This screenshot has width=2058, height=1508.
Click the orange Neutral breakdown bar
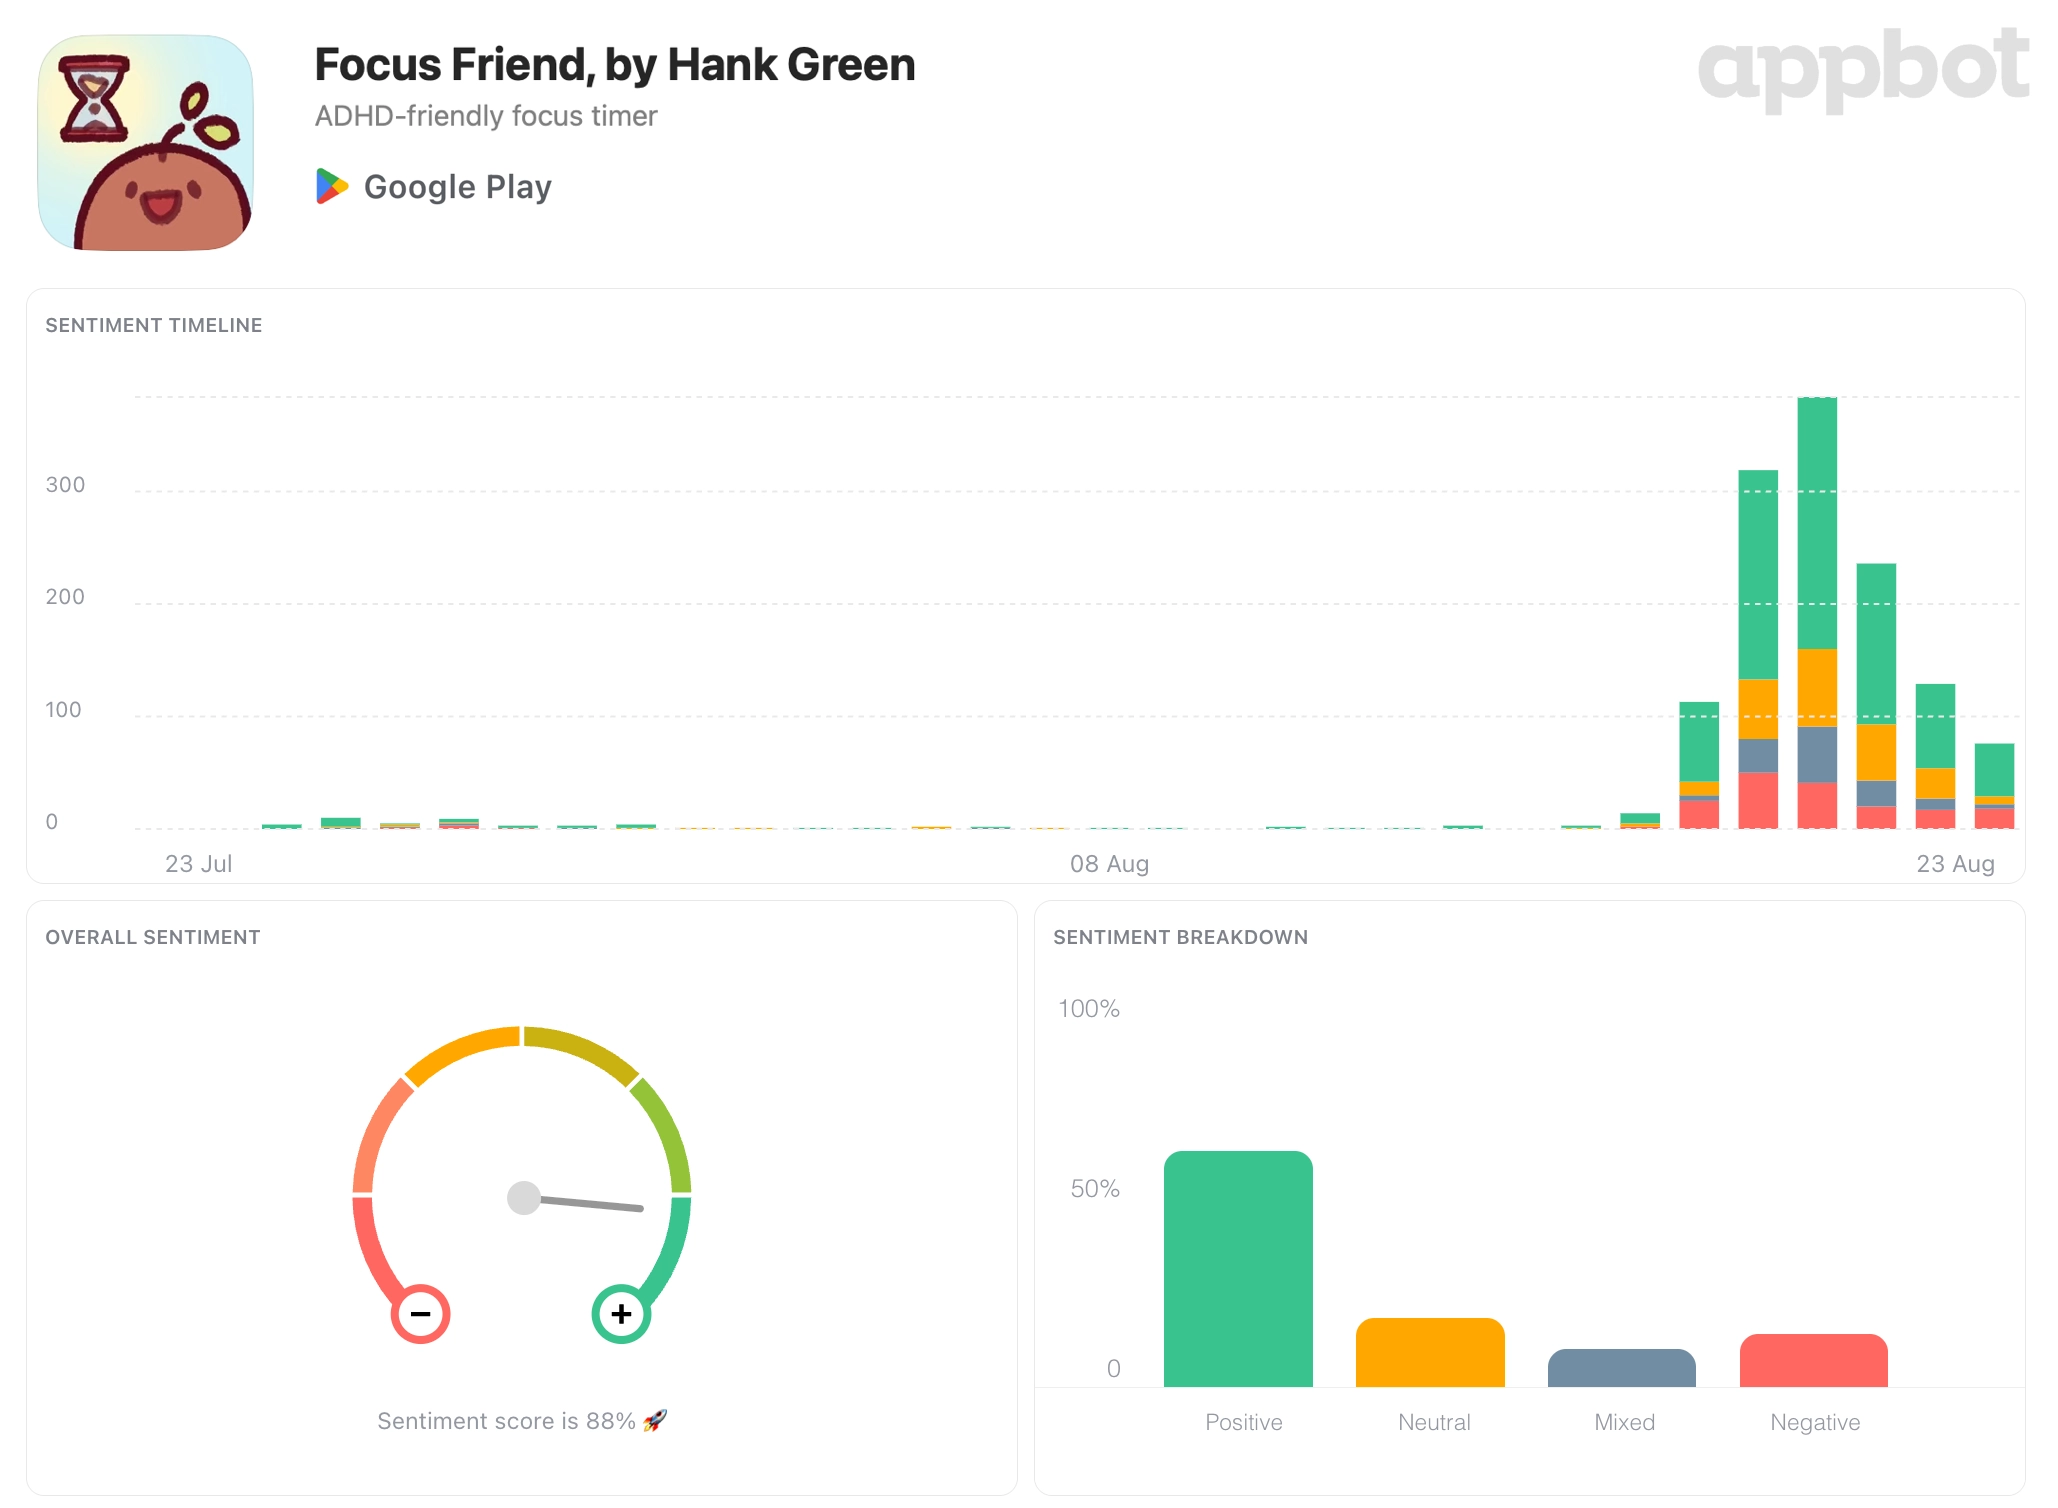point(1430,1352)
